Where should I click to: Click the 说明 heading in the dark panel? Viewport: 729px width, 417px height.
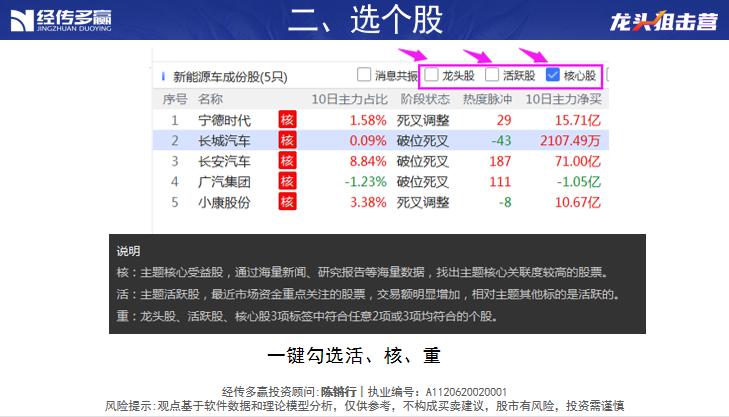click(128, 251)
